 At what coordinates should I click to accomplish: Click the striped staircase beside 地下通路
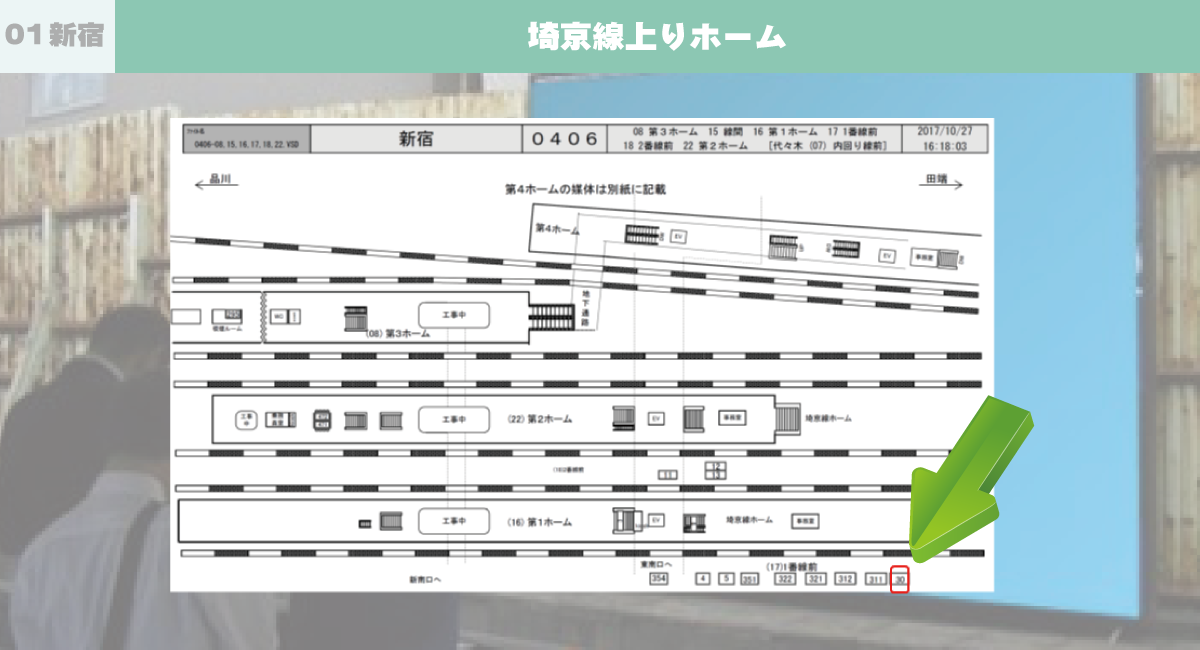coord(551,317)
